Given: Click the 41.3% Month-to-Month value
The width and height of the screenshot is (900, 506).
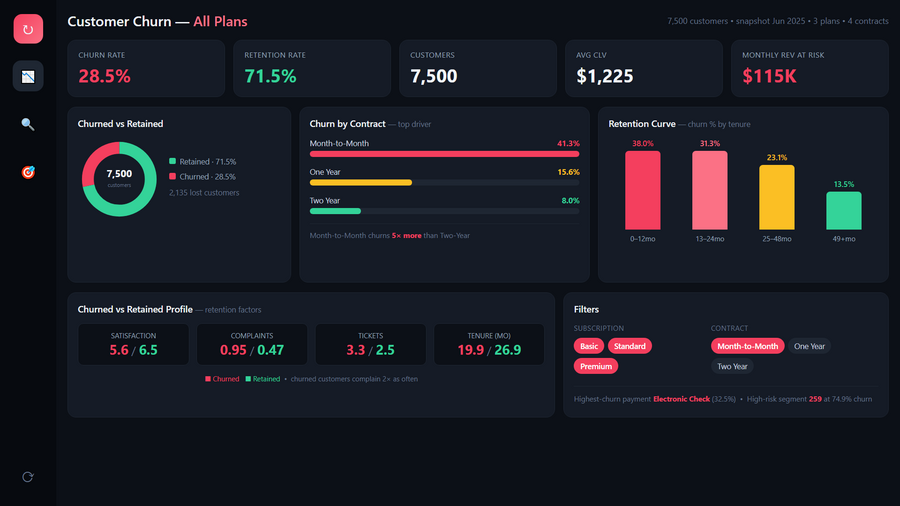Looking at the screenshot, I should [568, 143].
